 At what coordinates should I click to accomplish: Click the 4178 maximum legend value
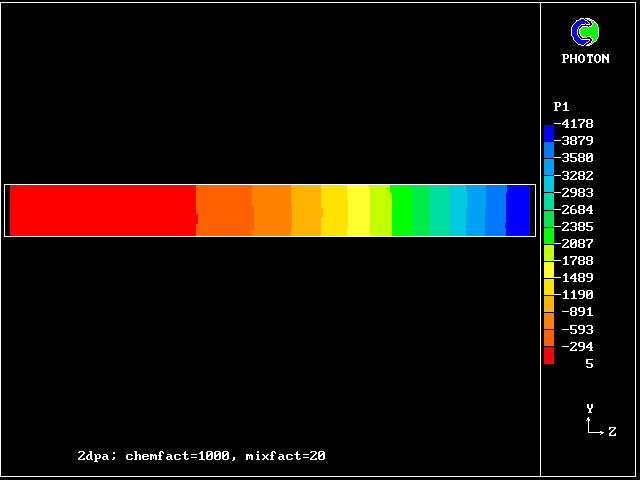(577, 124)
